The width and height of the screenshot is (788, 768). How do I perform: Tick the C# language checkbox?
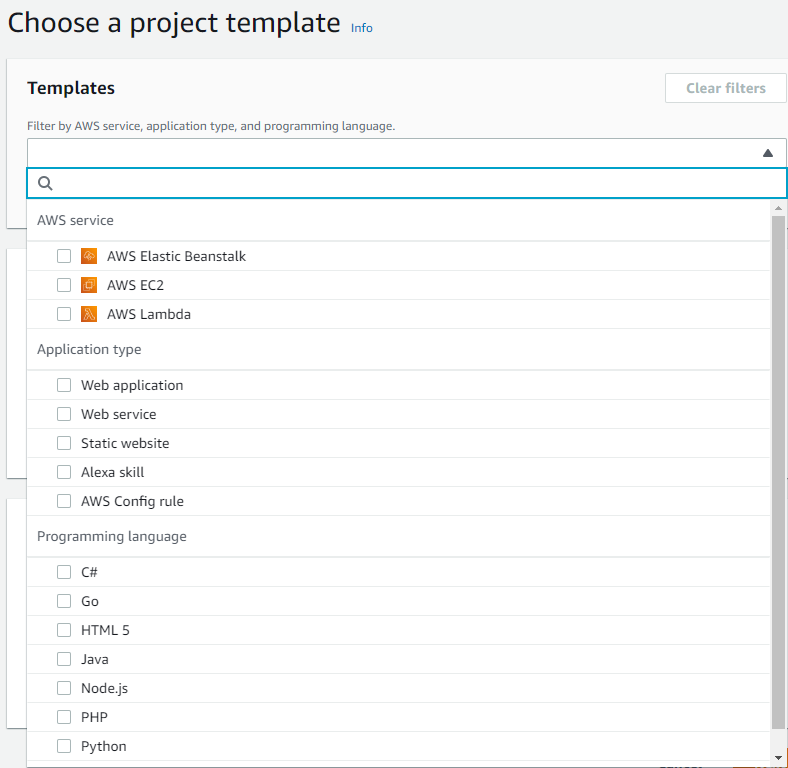tap(64, 572)
